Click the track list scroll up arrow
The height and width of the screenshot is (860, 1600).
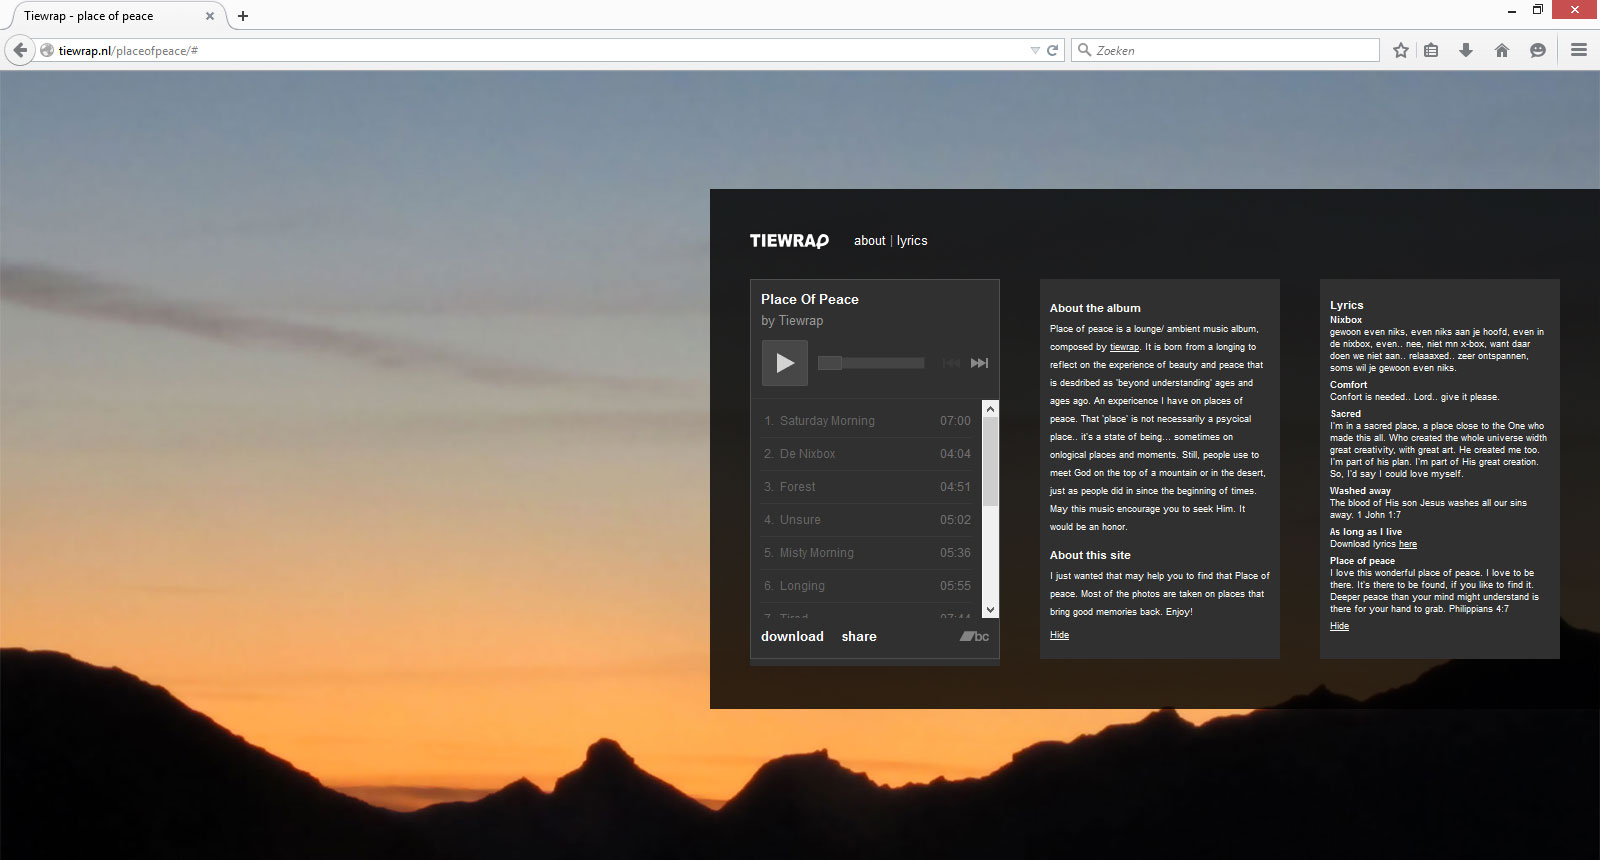pyautogui.click(x=990, y=408)
